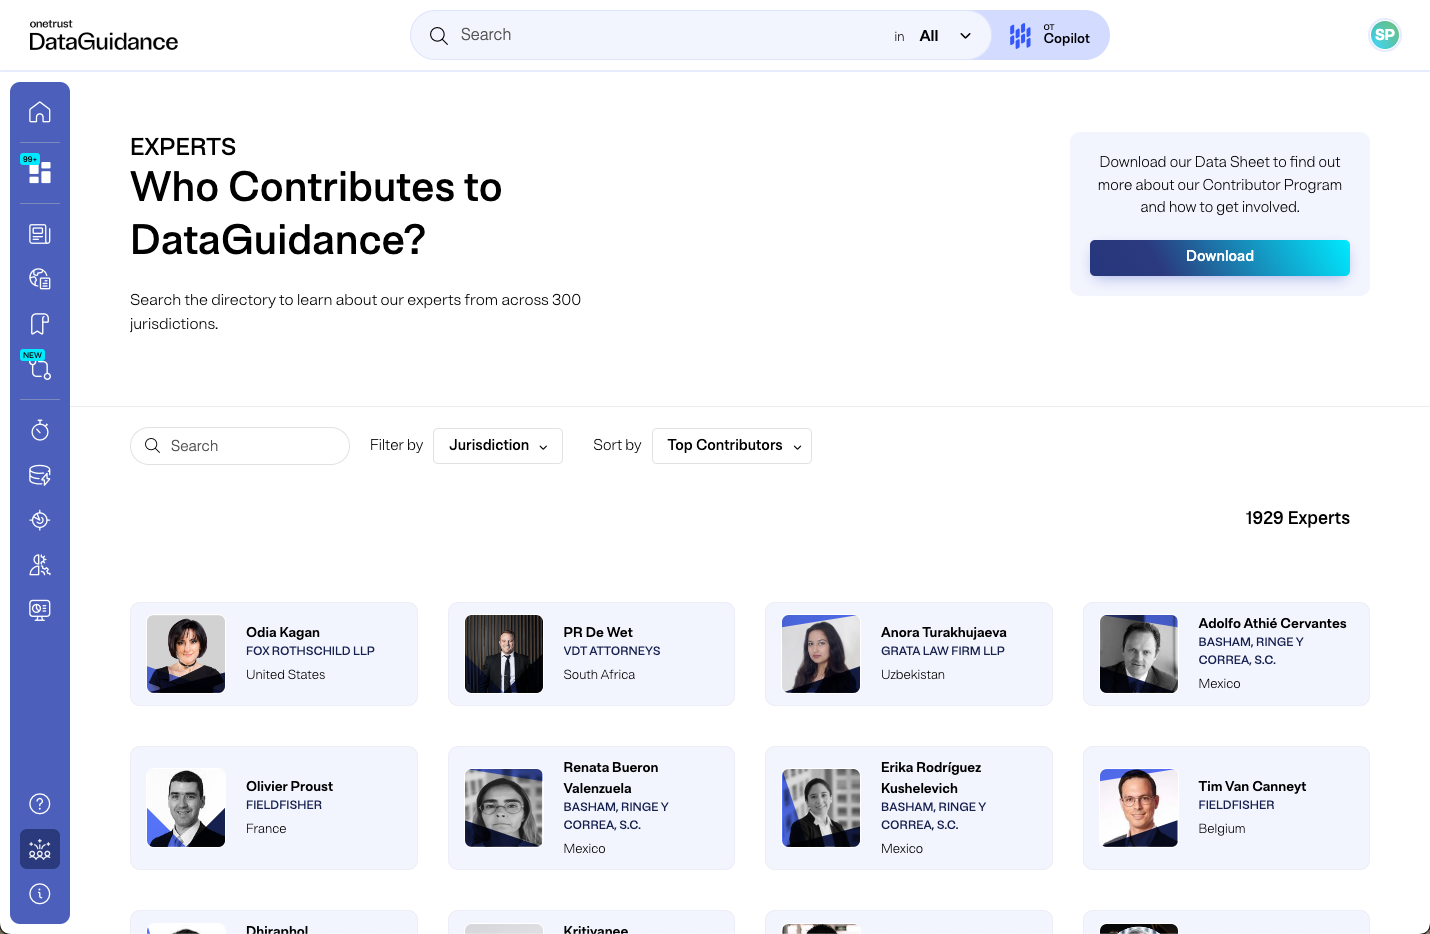Viewport: 1430px width, 934px height.
Task: Click the expert directory search field
Action: pyautogui.click(x=240, y=445)
